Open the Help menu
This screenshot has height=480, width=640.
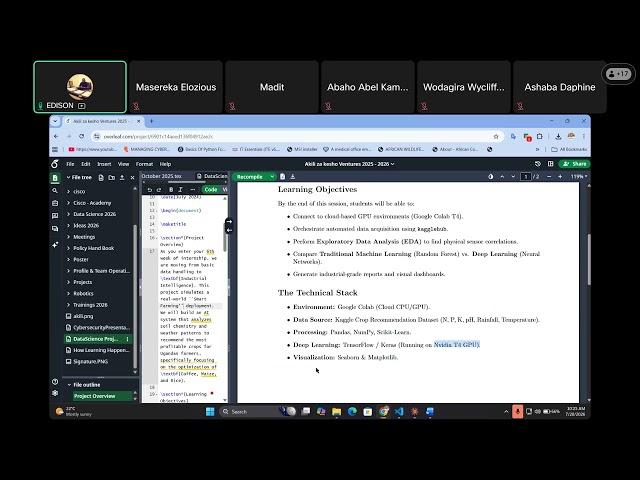click(165, 164)
